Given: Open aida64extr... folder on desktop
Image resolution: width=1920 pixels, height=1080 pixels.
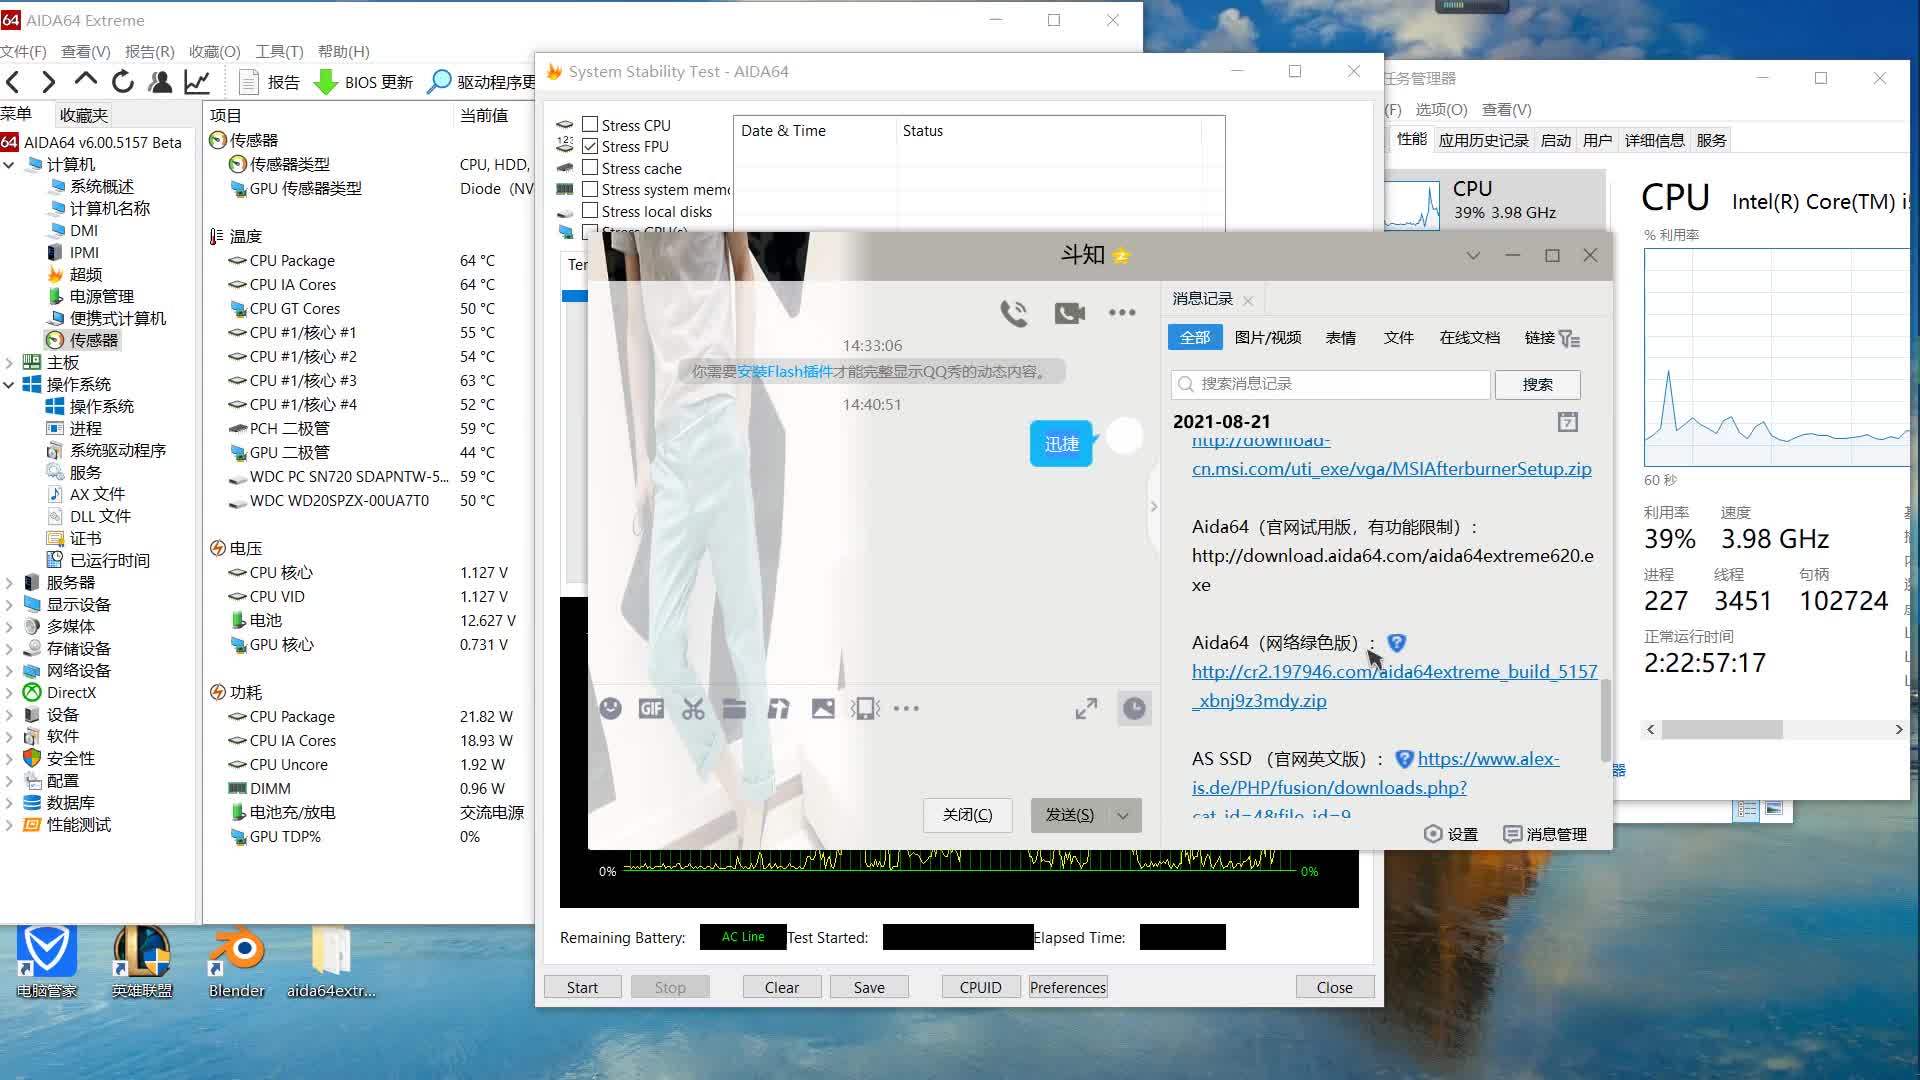Looking at the screenshot, I should (331, 961).
